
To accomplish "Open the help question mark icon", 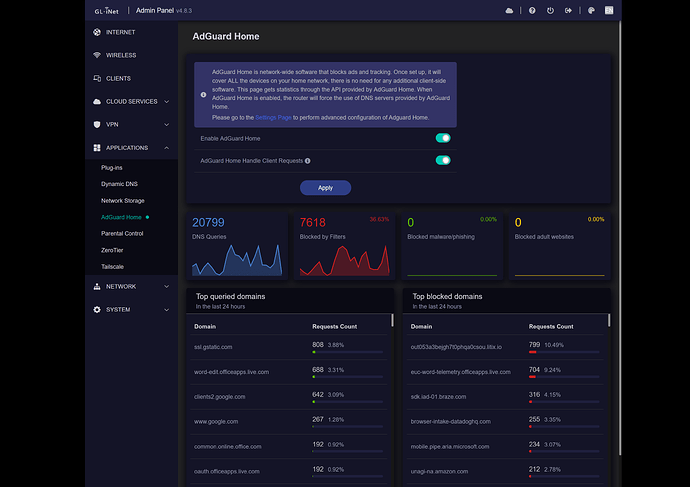I will point(530,10).
